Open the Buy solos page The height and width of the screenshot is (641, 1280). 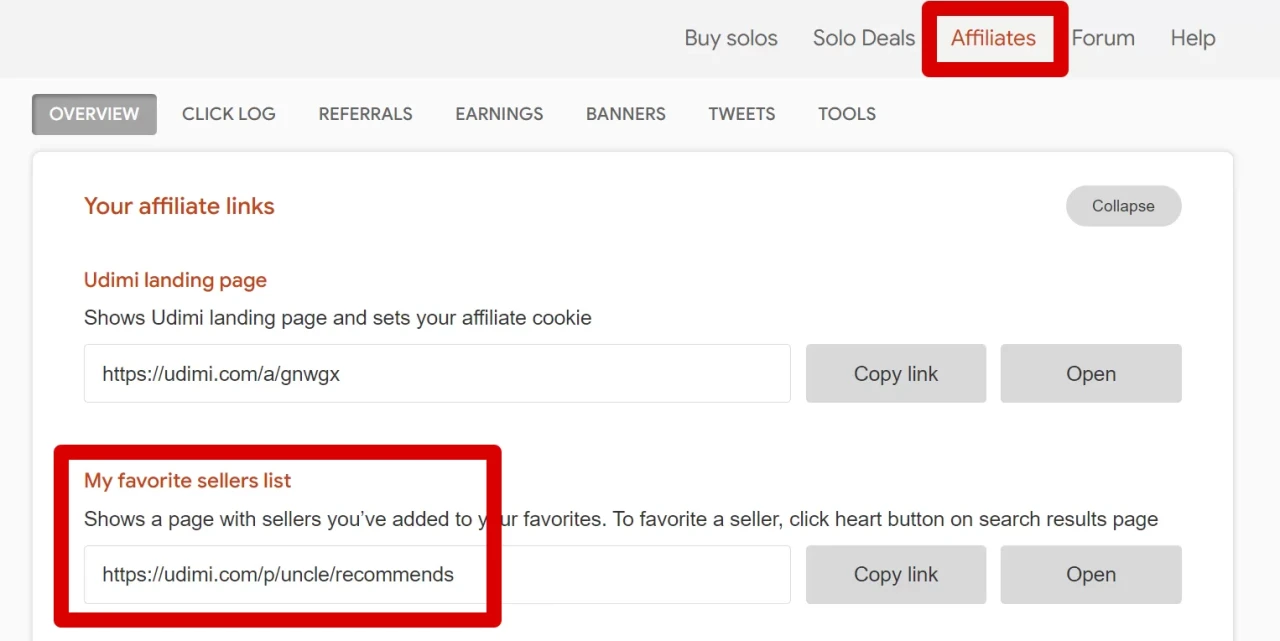730,38
